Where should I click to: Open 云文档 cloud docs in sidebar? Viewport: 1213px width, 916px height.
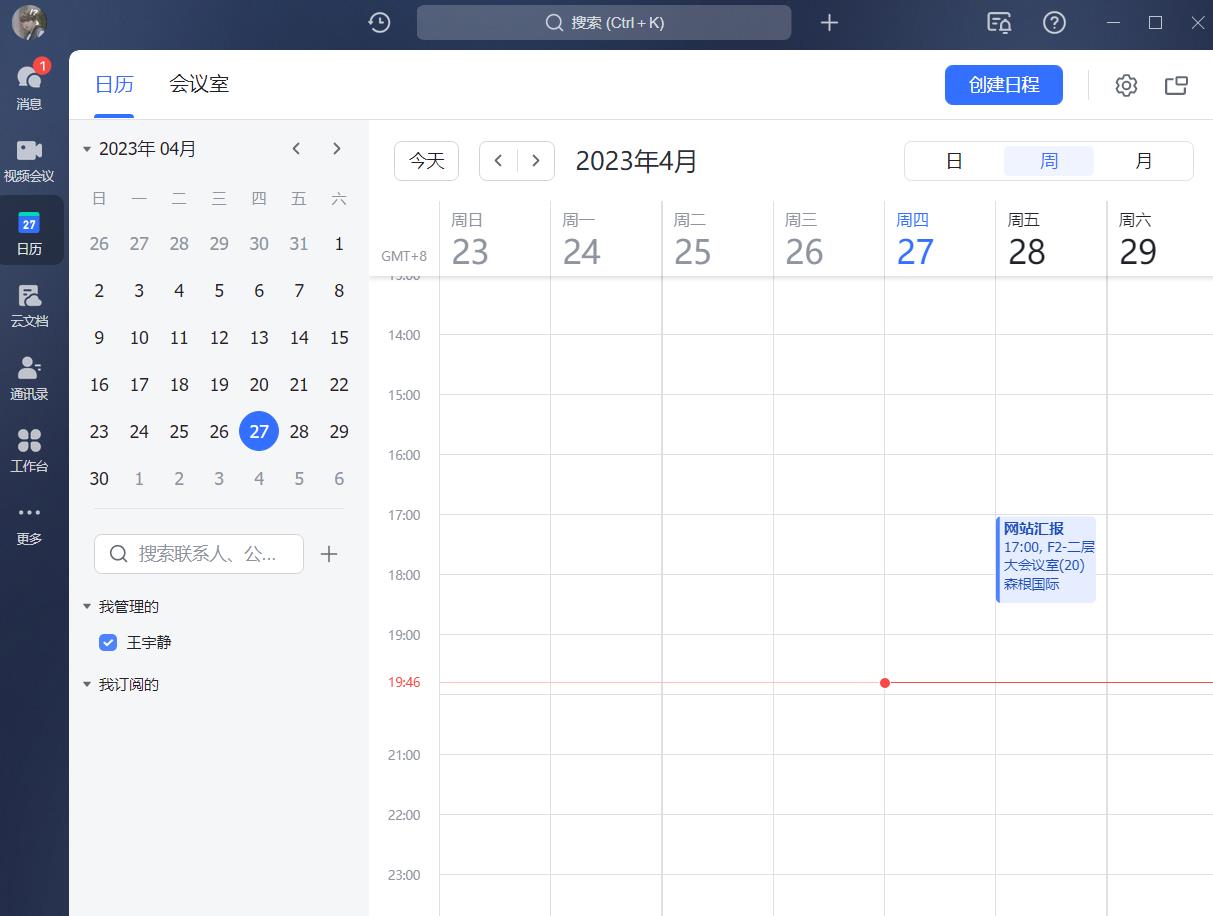pos(29,304)
